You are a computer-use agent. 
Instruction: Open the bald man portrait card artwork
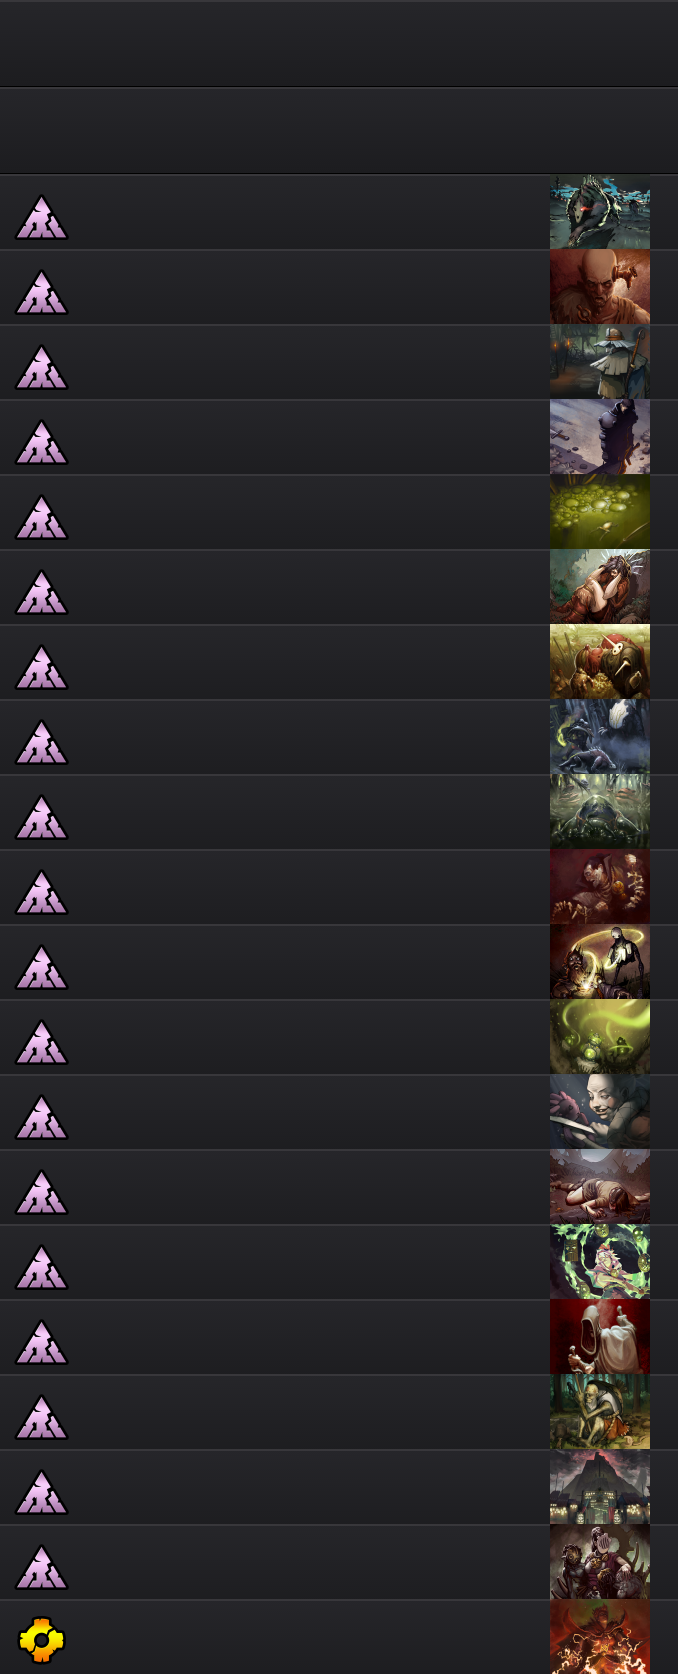coord(600,287)
